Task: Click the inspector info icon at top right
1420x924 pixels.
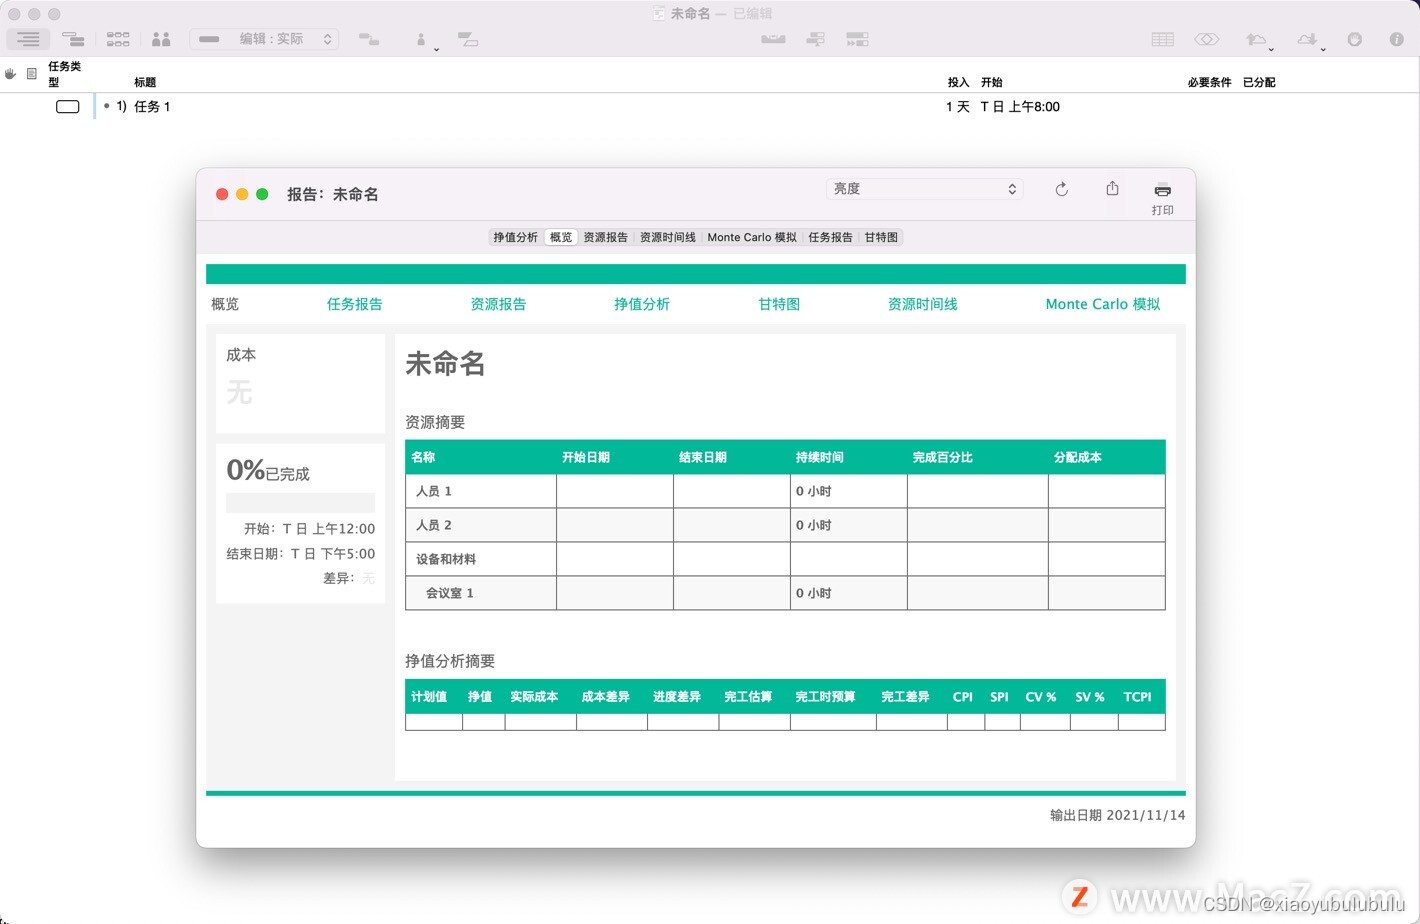Action: [x=1396, y=40]
